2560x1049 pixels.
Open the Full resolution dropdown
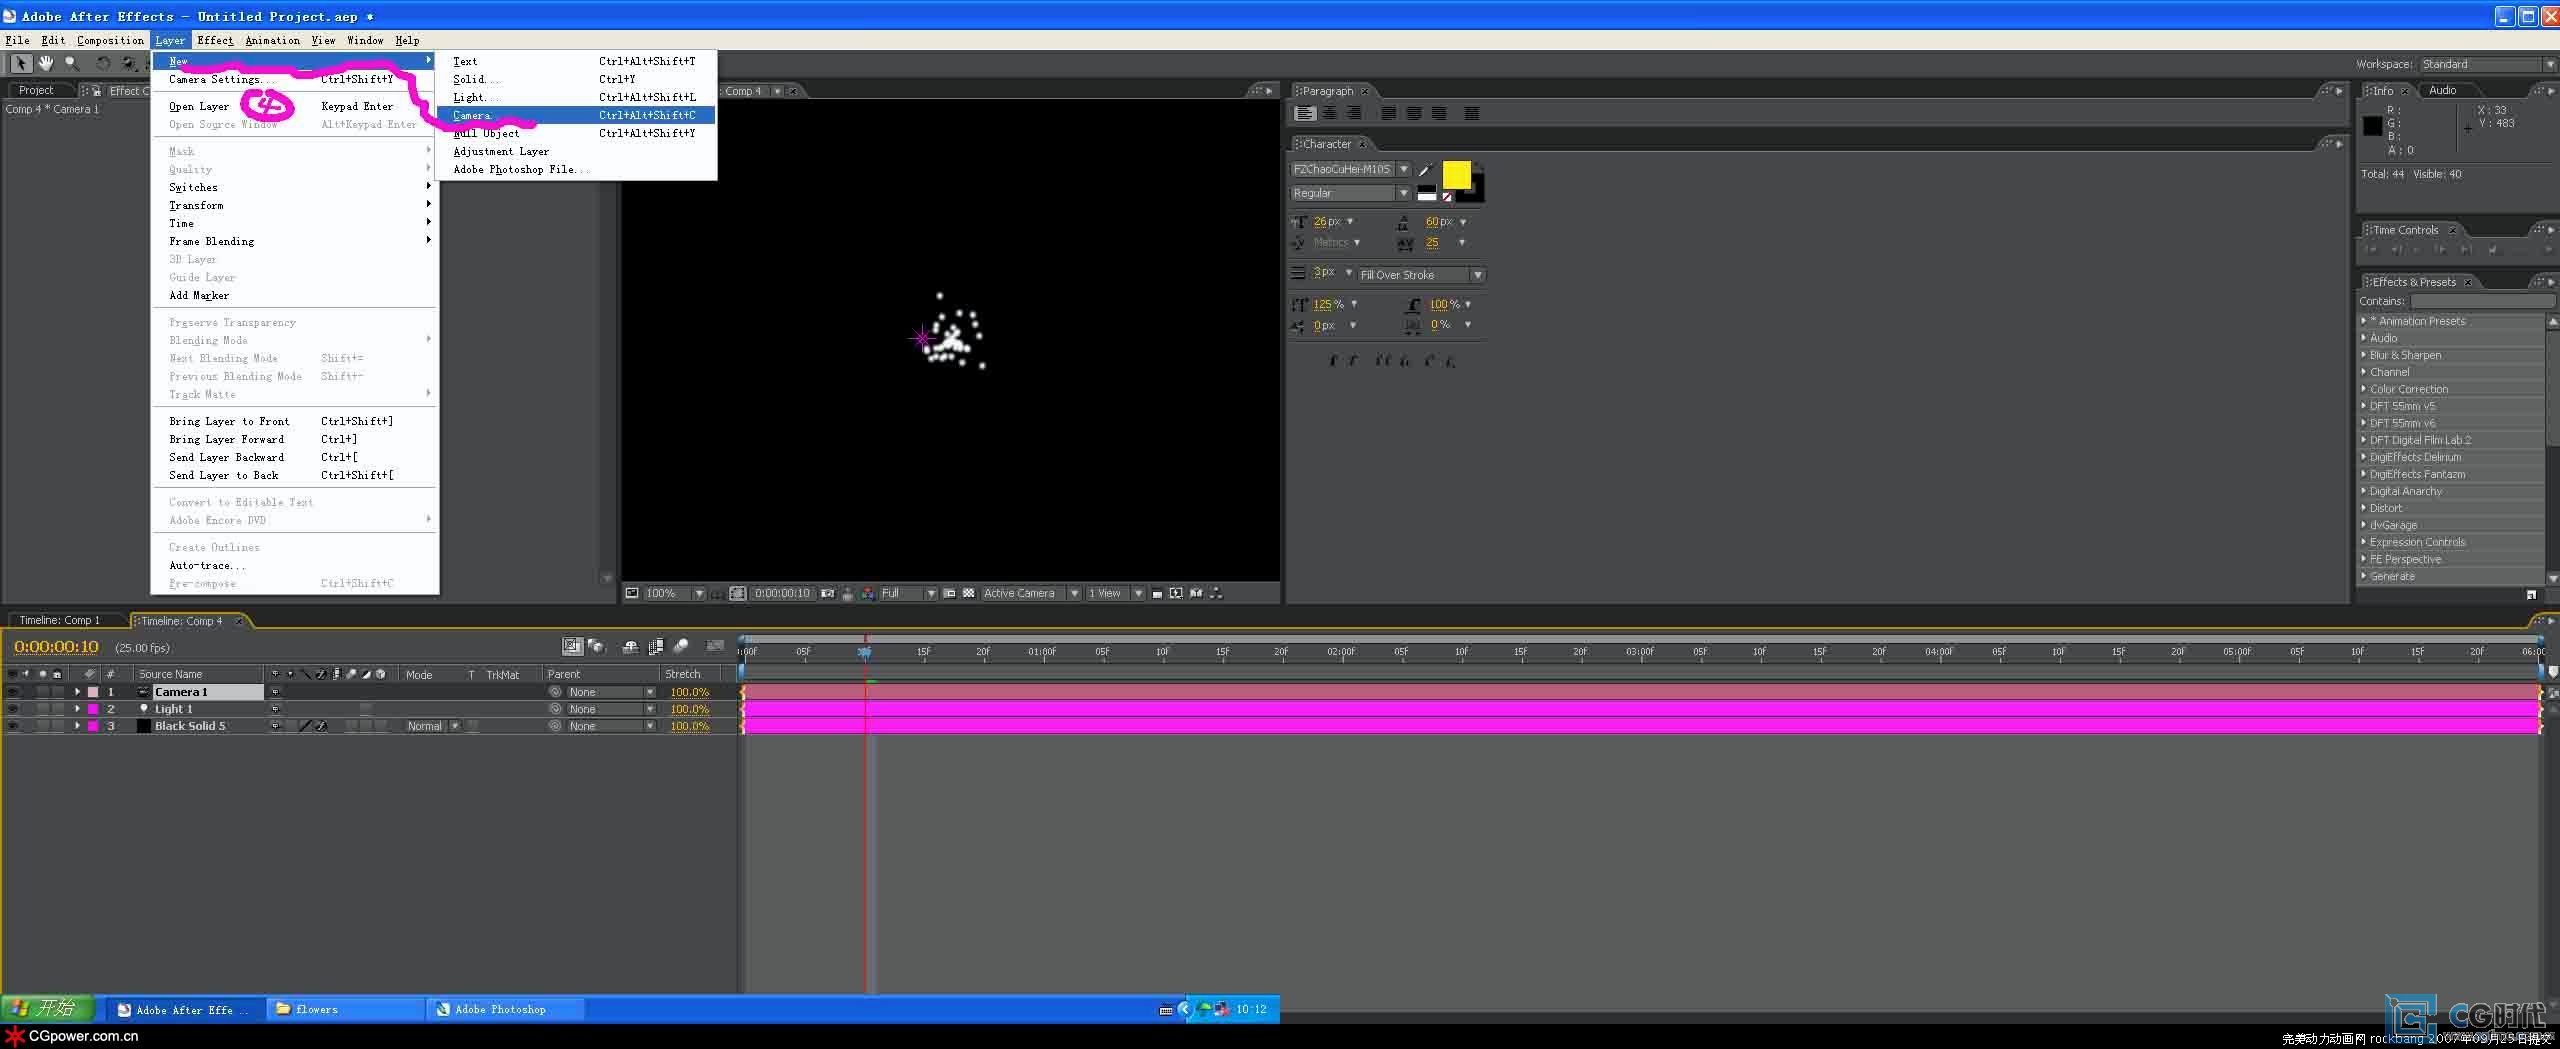coord(907,593)
